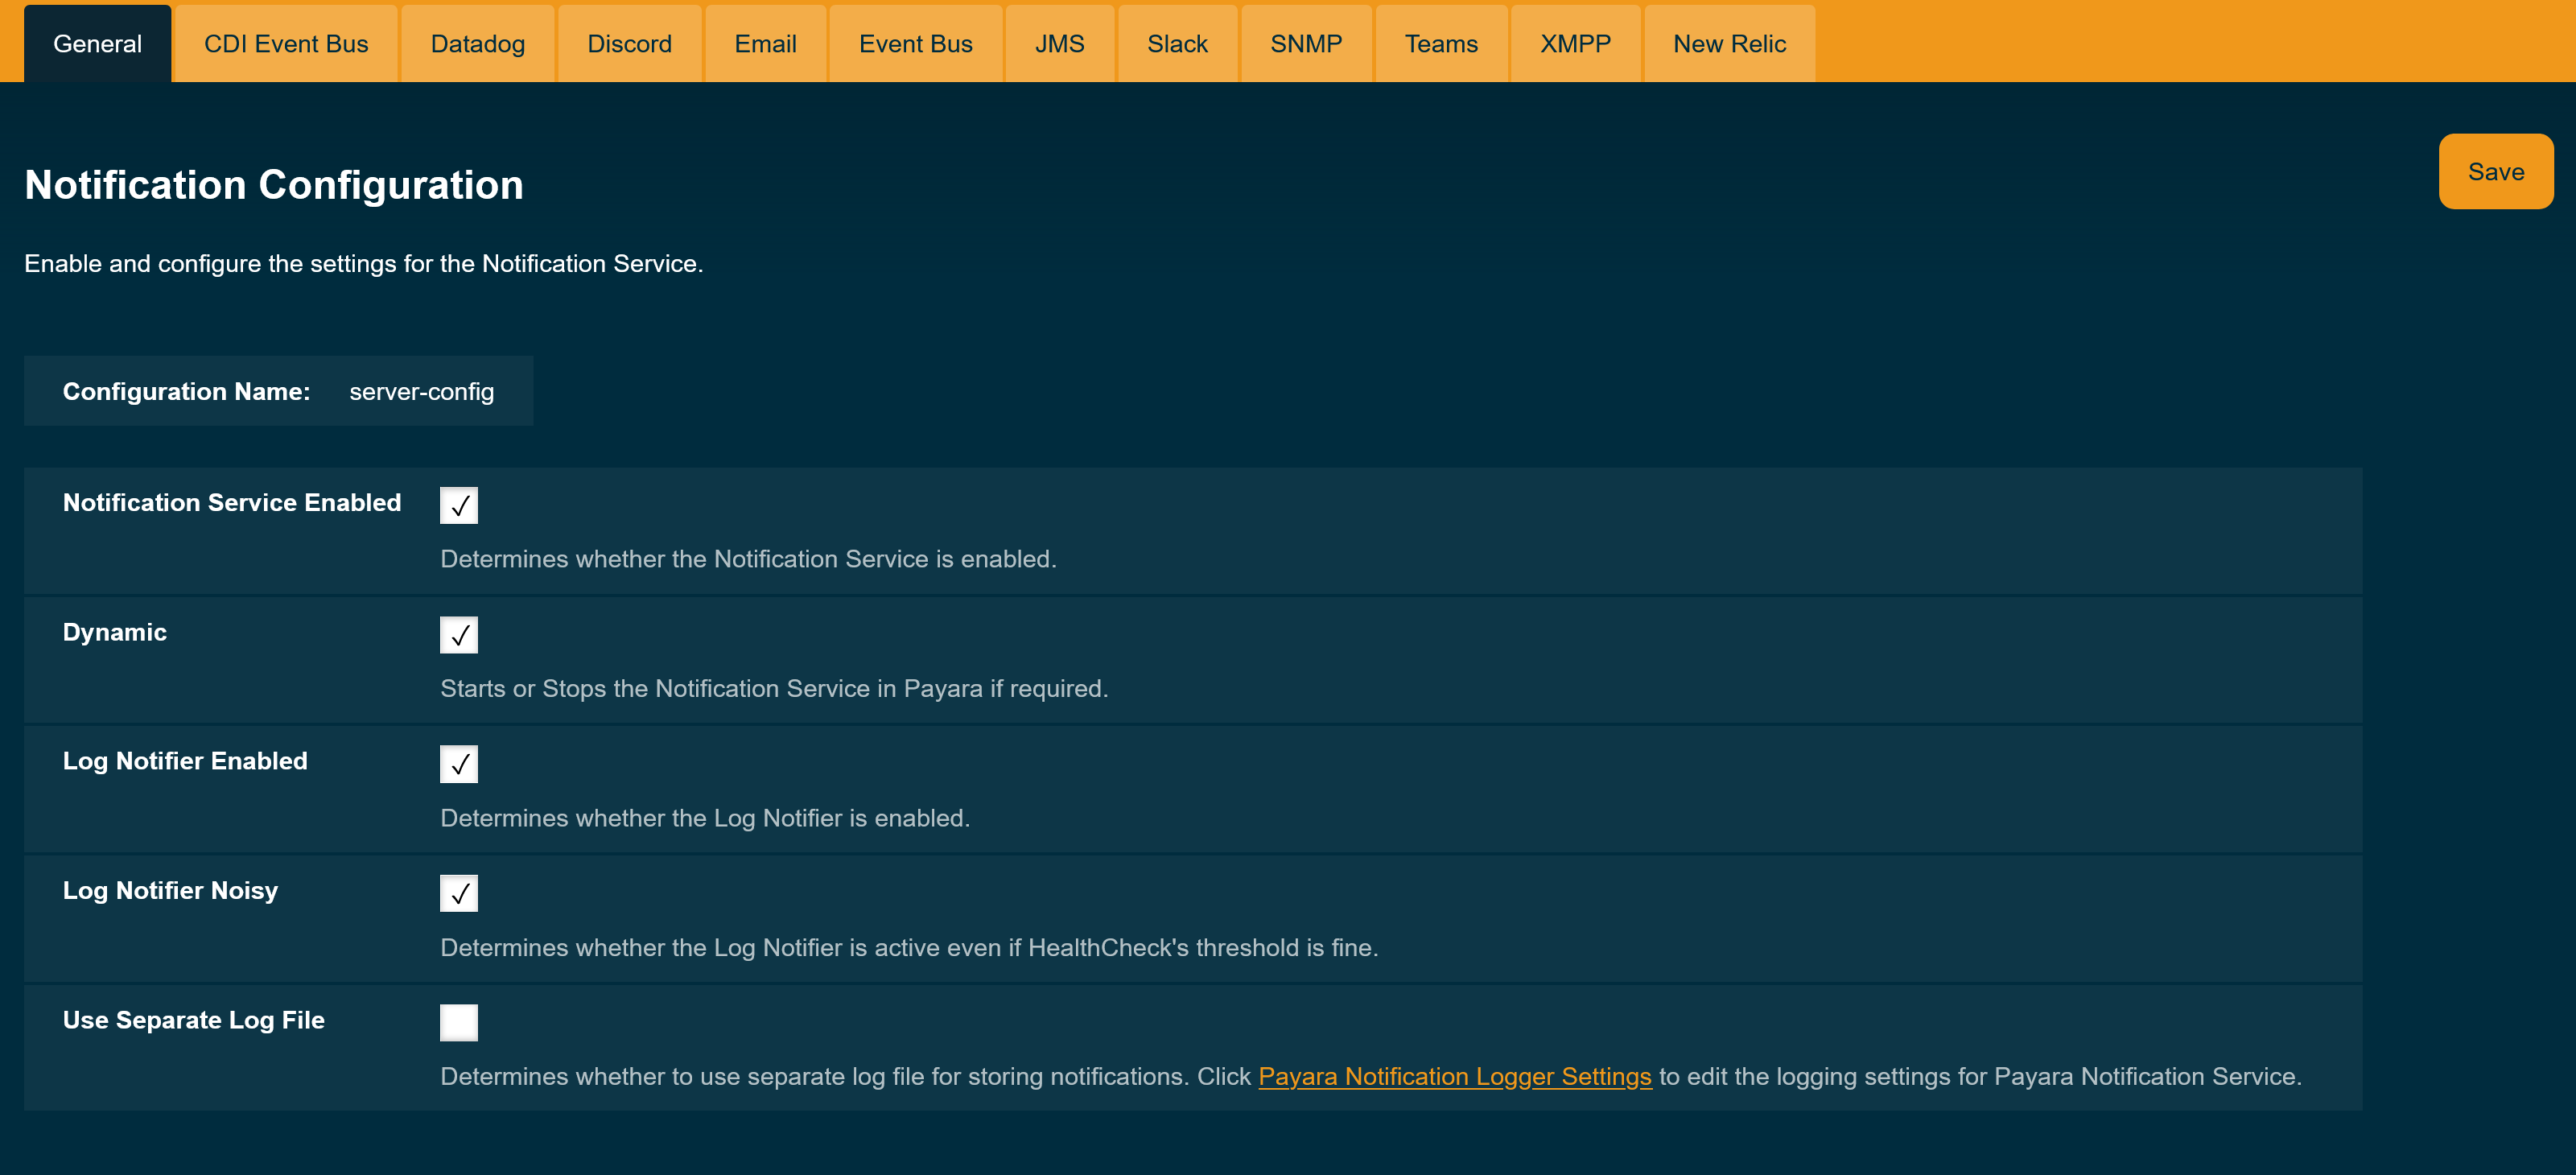Uncheck the Dynamic option
The height and width of the screenshot is (1175, 2576).
coord(458,634)
